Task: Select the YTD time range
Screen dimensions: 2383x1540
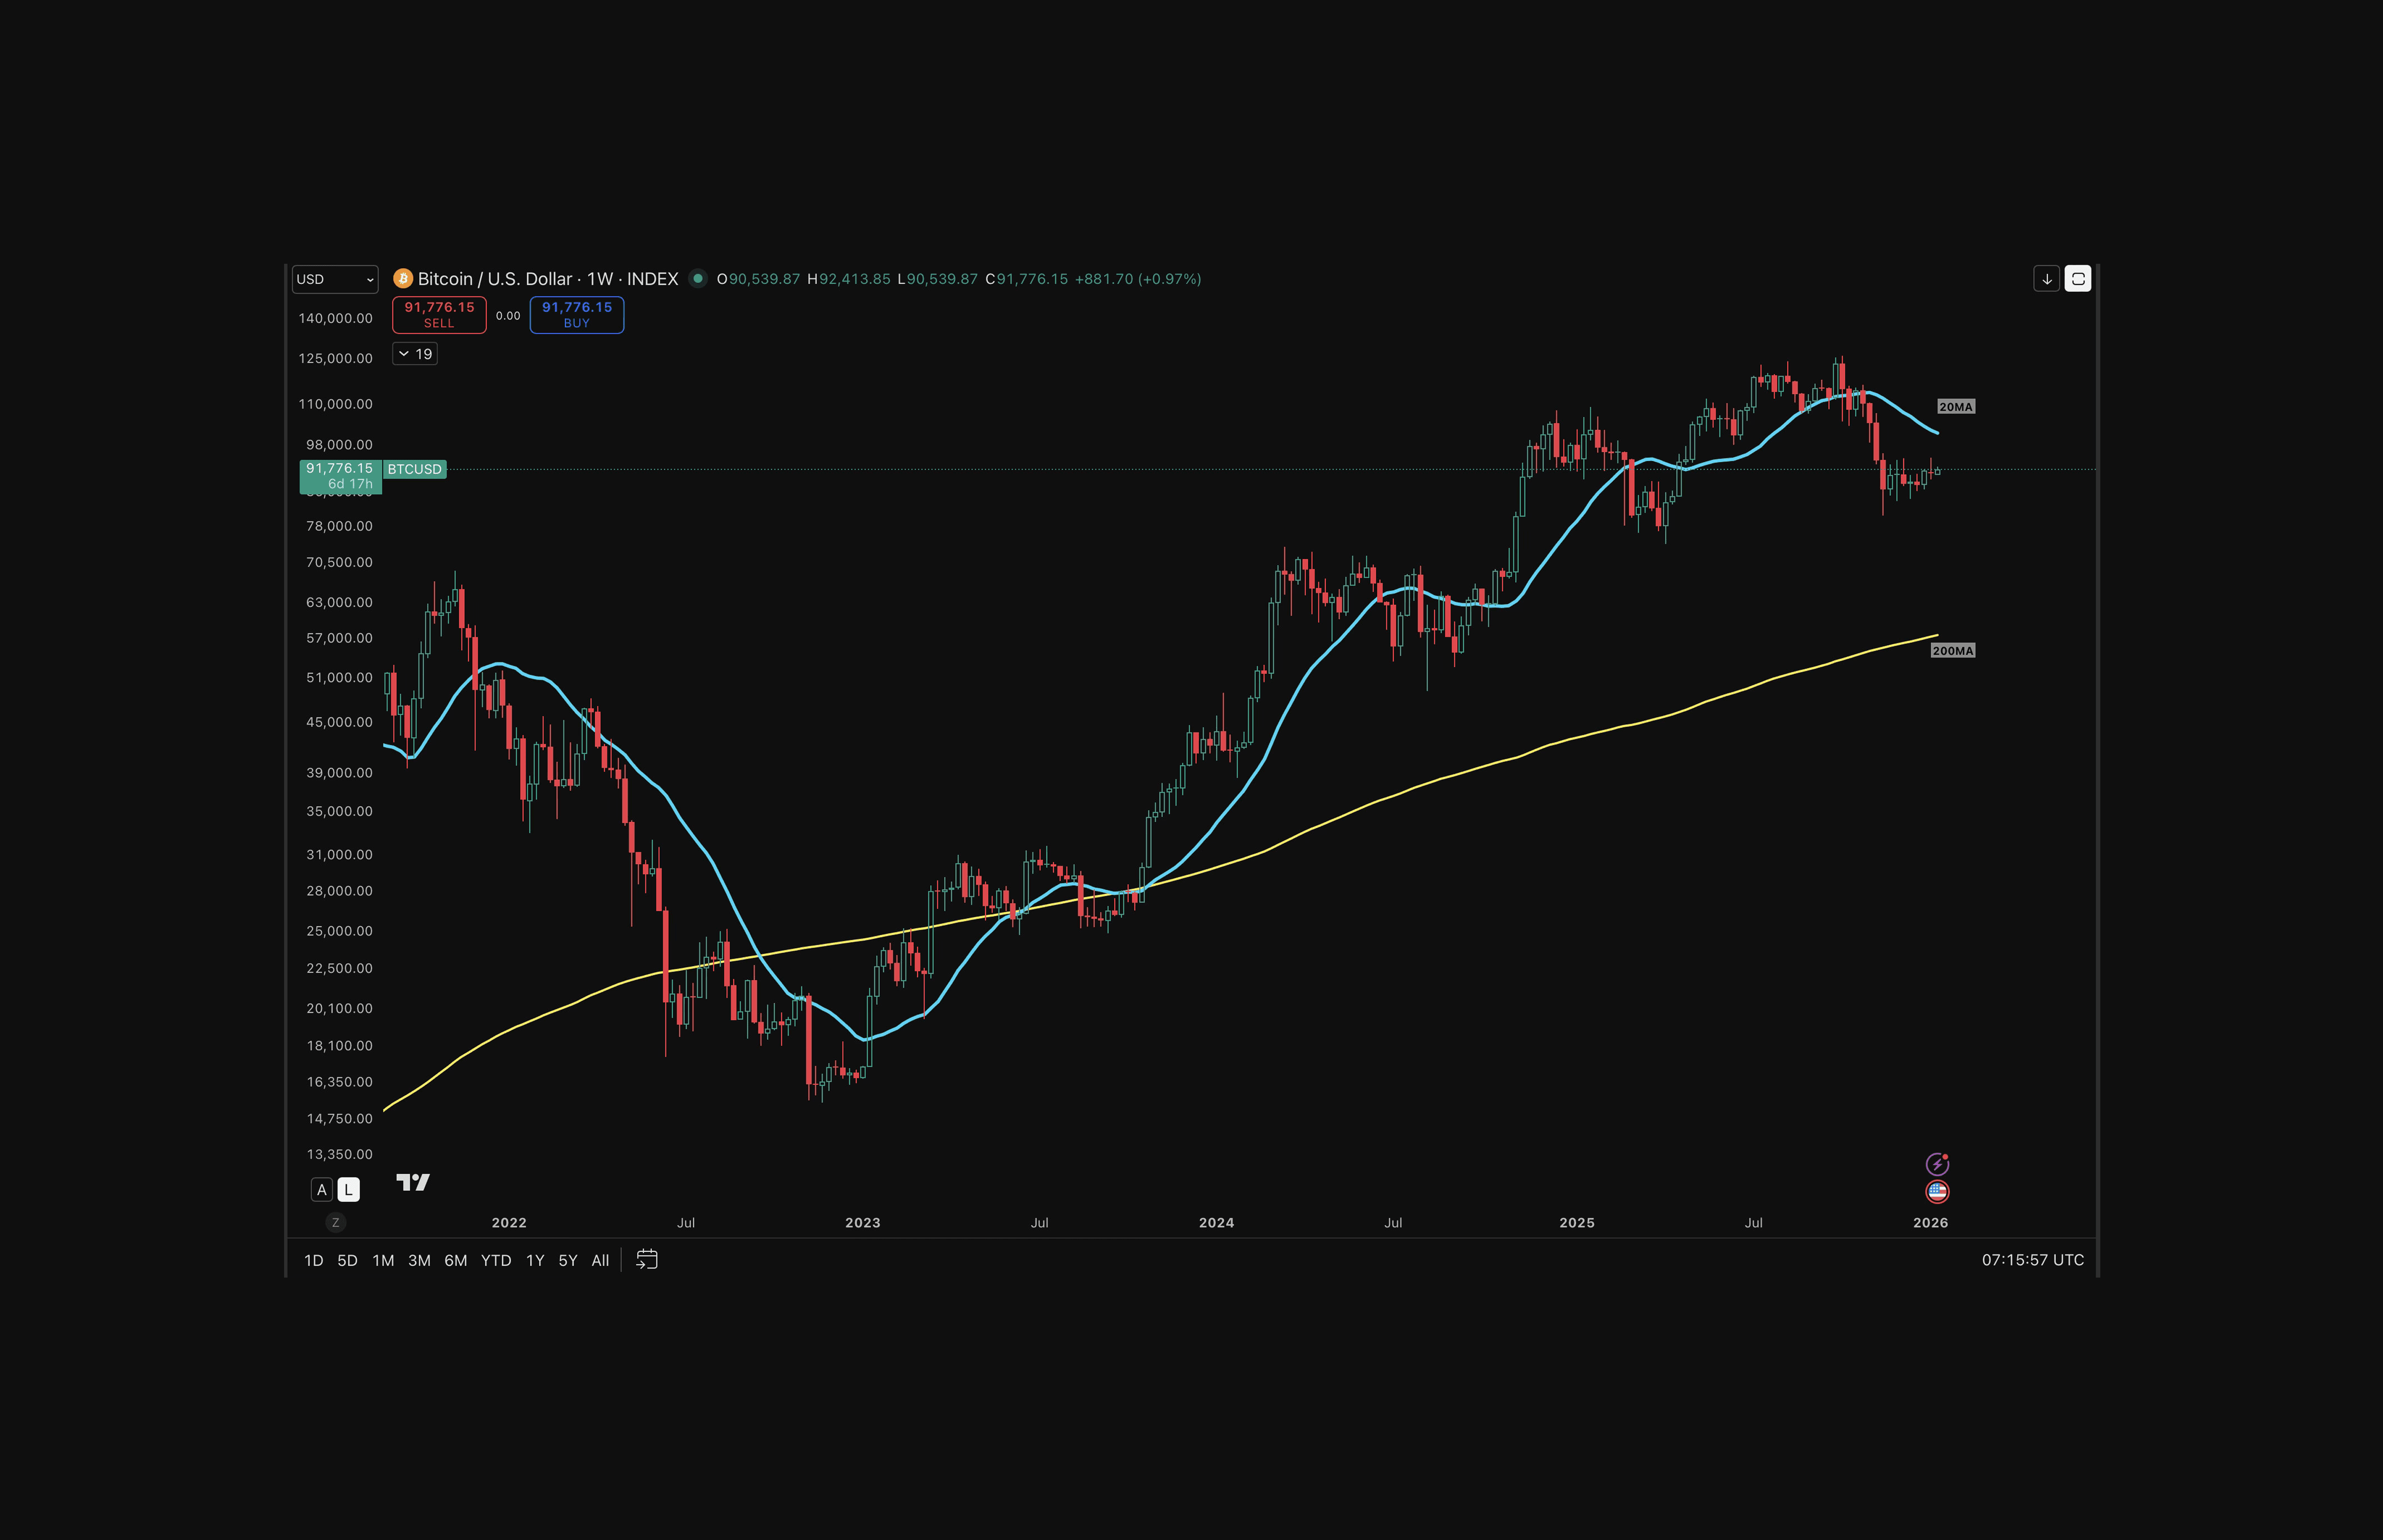Action: pos(496,1261)
